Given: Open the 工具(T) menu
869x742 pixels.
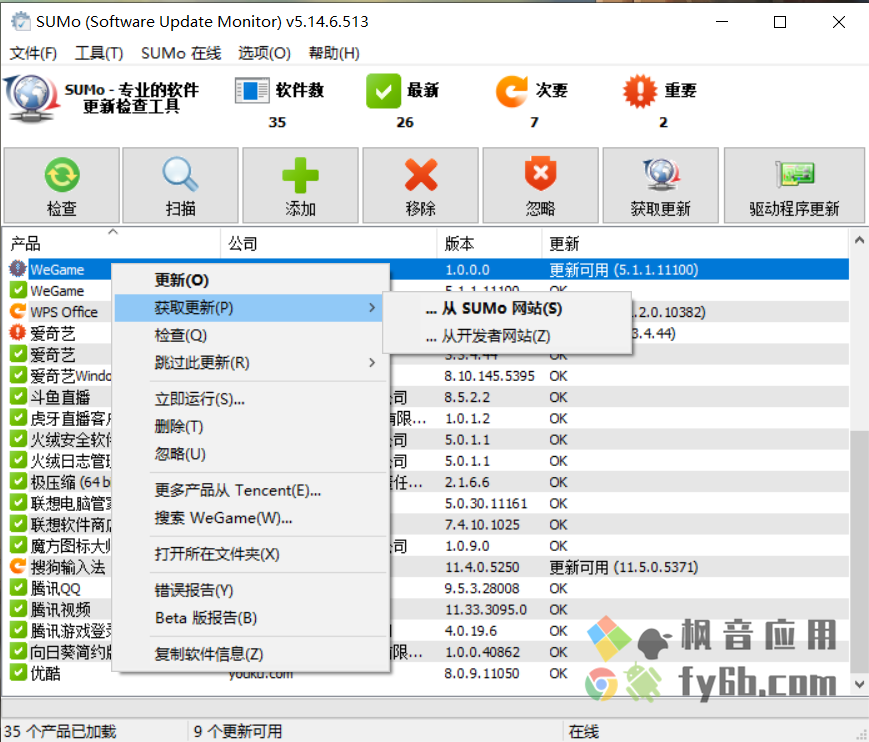Looking at the screenshot, I should pos(99,53).
